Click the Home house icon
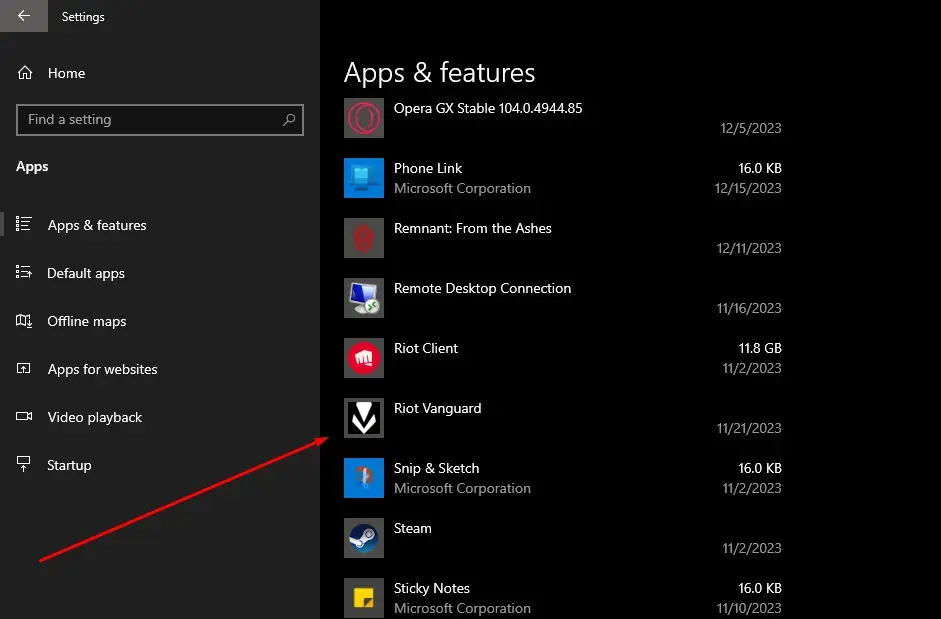Image resolution: width=941 pixels, height=619 pixels. click(25, 73)
